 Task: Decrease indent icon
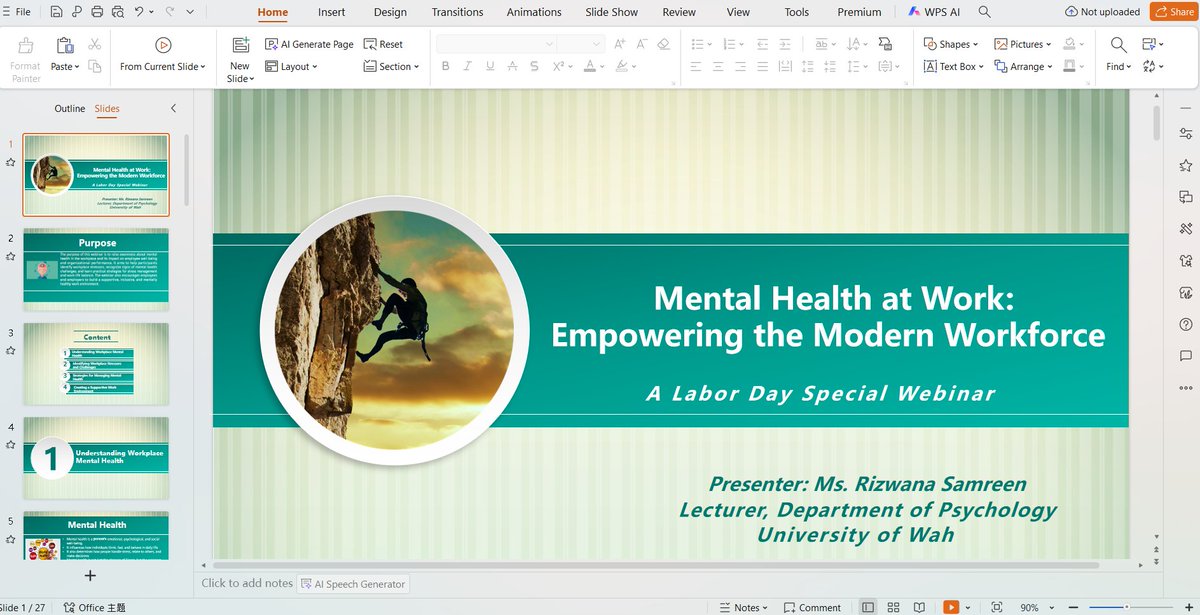[762, 44]
